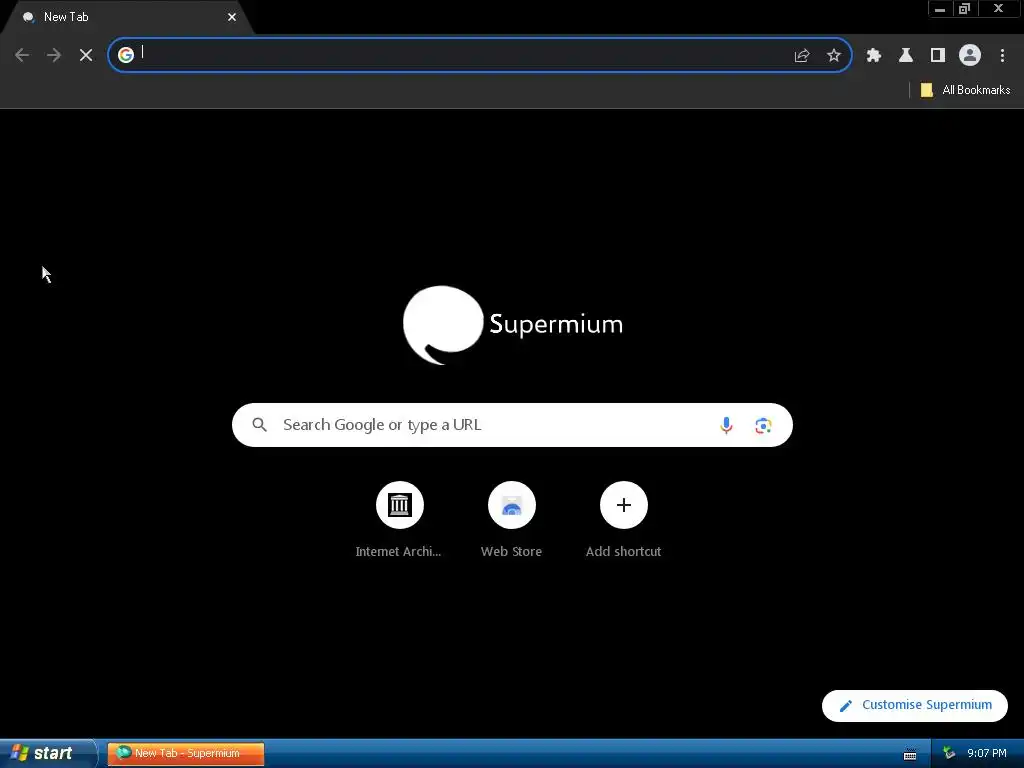This screenshot has height=768, width=1024.
Task: Click the Supermium logo
Action: [513, 325]
